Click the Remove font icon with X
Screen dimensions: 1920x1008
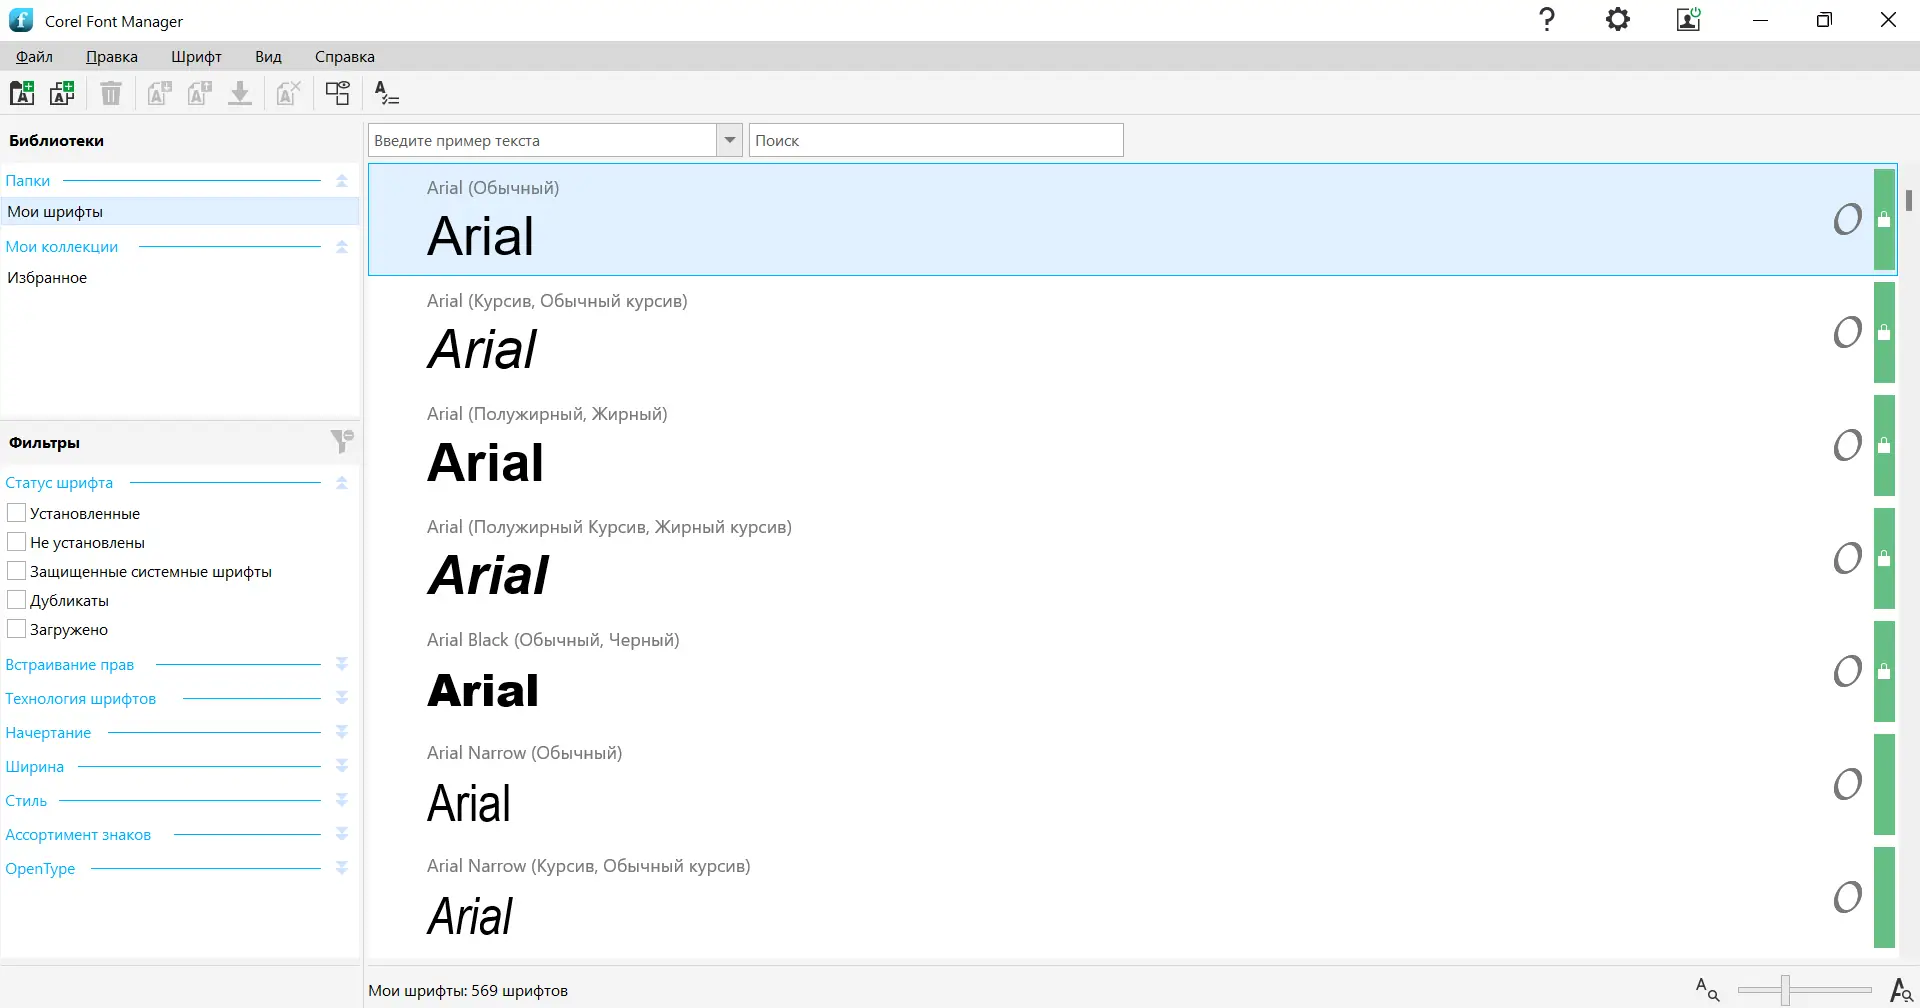(289, 93)
